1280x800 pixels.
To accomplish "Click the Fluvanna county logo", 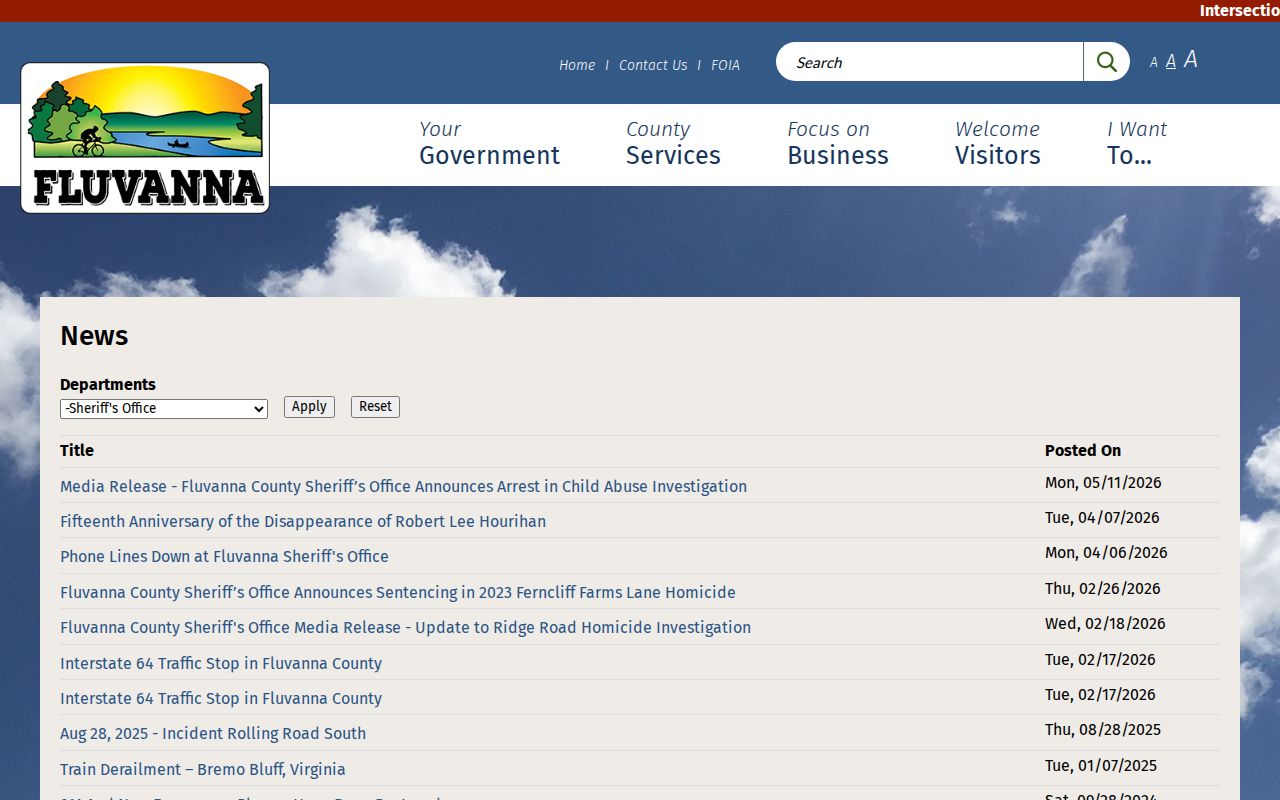I will pos(145,138).
